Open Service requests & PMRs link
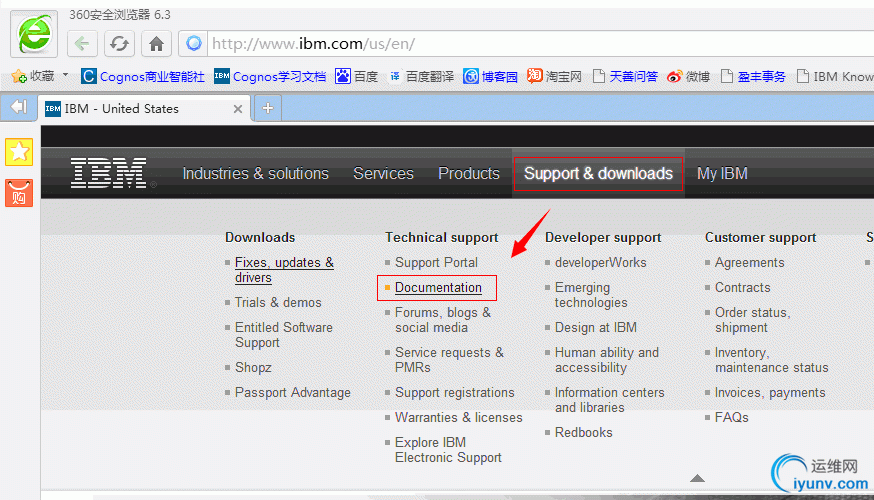 click(449, 360)
